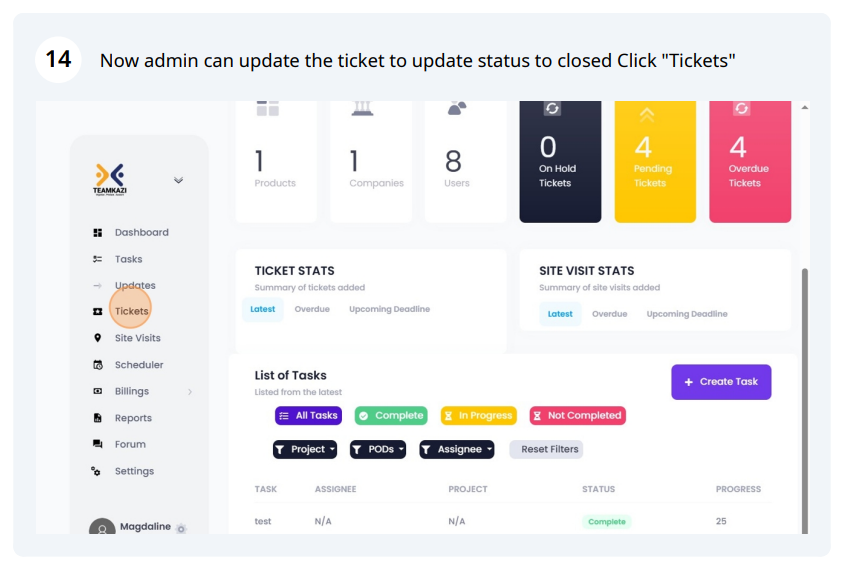Click the gear icon beside Magdaline

(181, 529)
